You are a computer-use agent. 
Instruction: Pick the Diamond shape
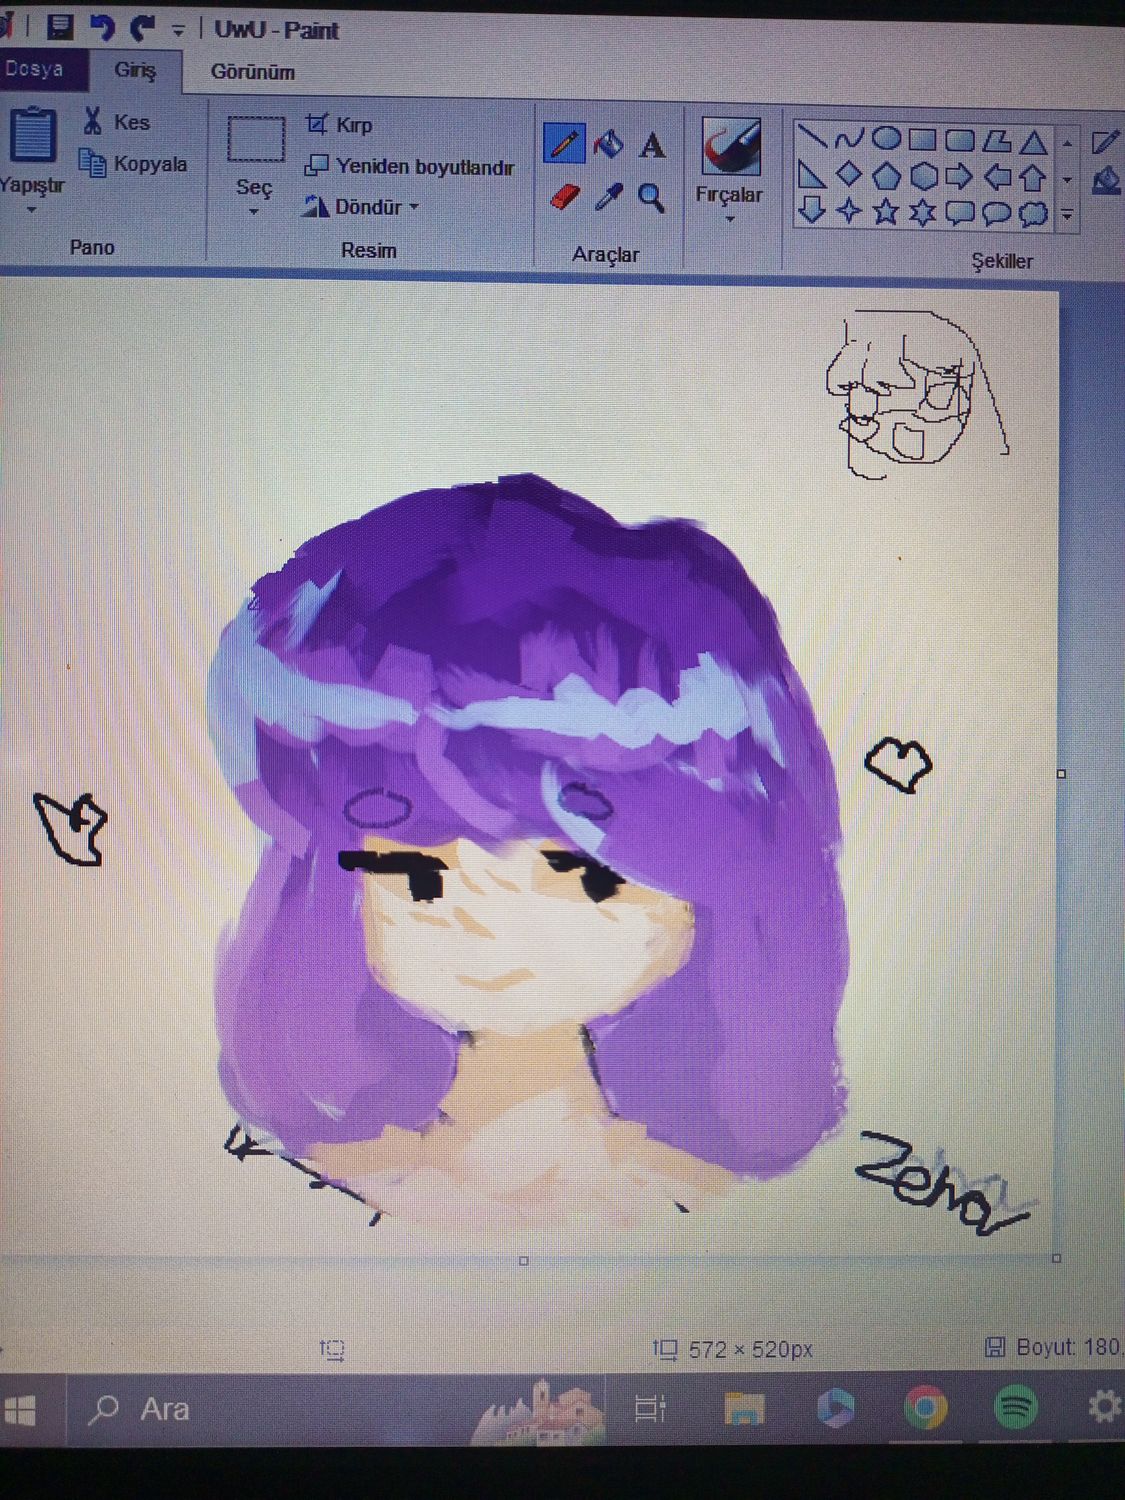[849, 175]
